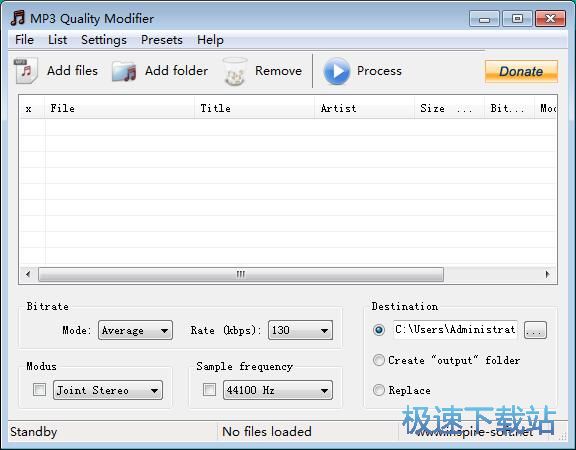Click the scroll left arrow of file list
The width and height of the screenshot is (576, 450).
pyautogui.click(x=28, y=274)
